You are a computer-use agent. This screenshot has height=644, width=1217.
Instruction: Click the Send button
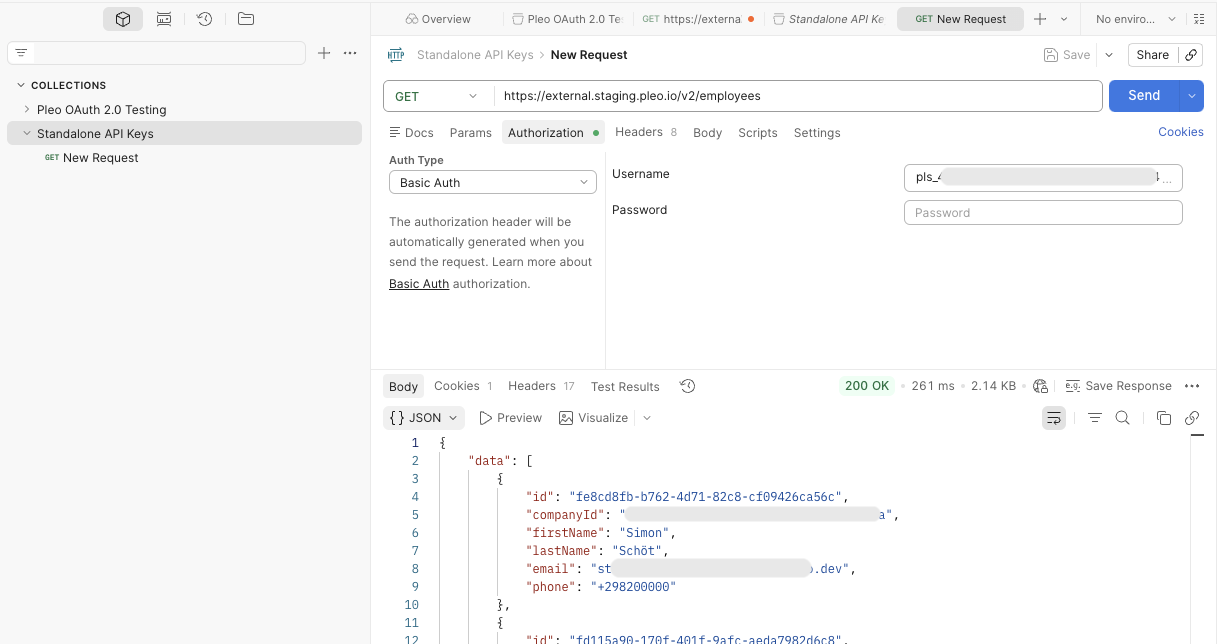tap(1143, 95)
